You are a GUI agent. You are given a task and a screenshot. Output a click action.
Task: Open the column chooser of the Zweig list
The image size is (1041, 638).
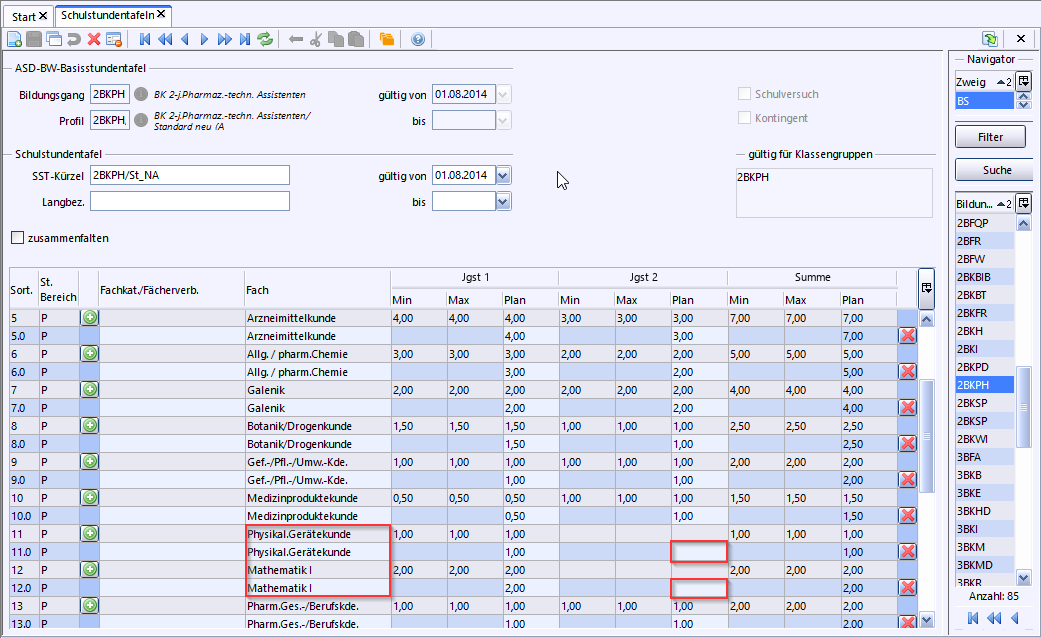click(1024, 81)
